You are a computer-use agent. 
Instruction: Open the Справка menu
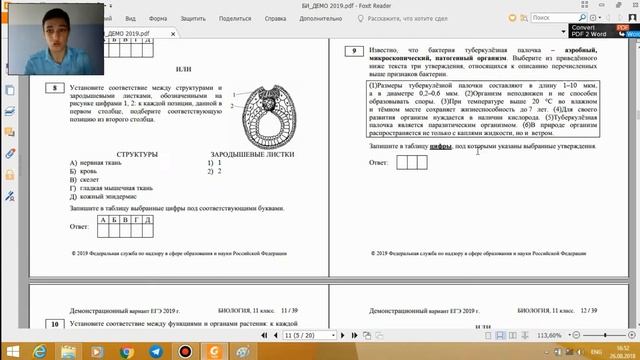coord(275,19)
